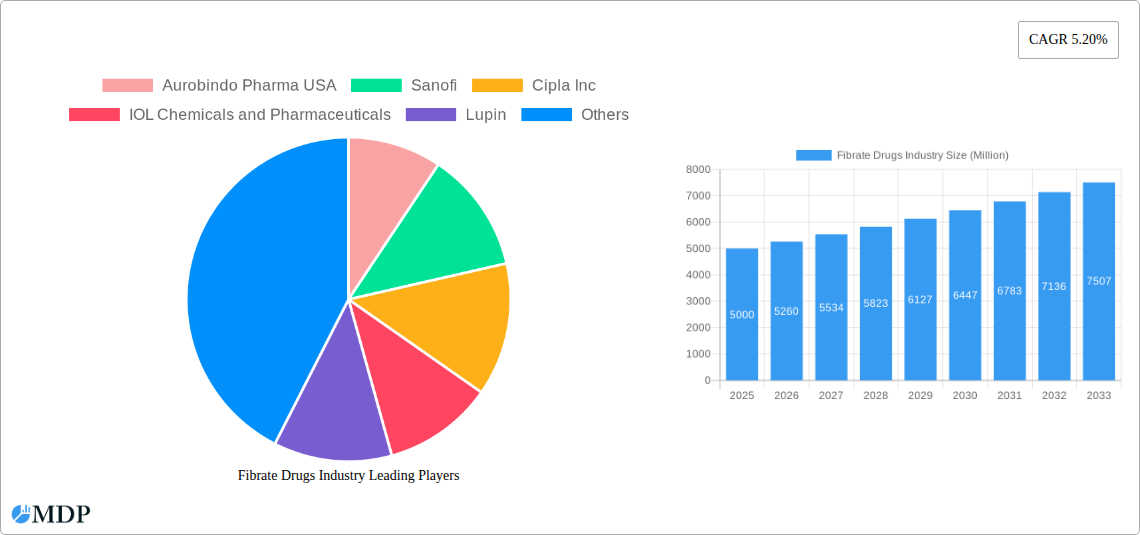Click the 2025 x-axis label
The width and height of the screenshot is (1140, 535).
click(x=742, y=395)
